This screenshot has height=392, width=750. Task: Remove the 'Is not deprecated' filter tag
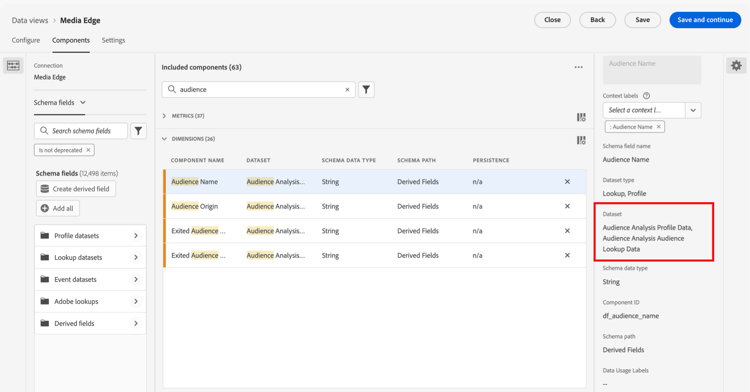pyautogui.click(x=88, y=150)
